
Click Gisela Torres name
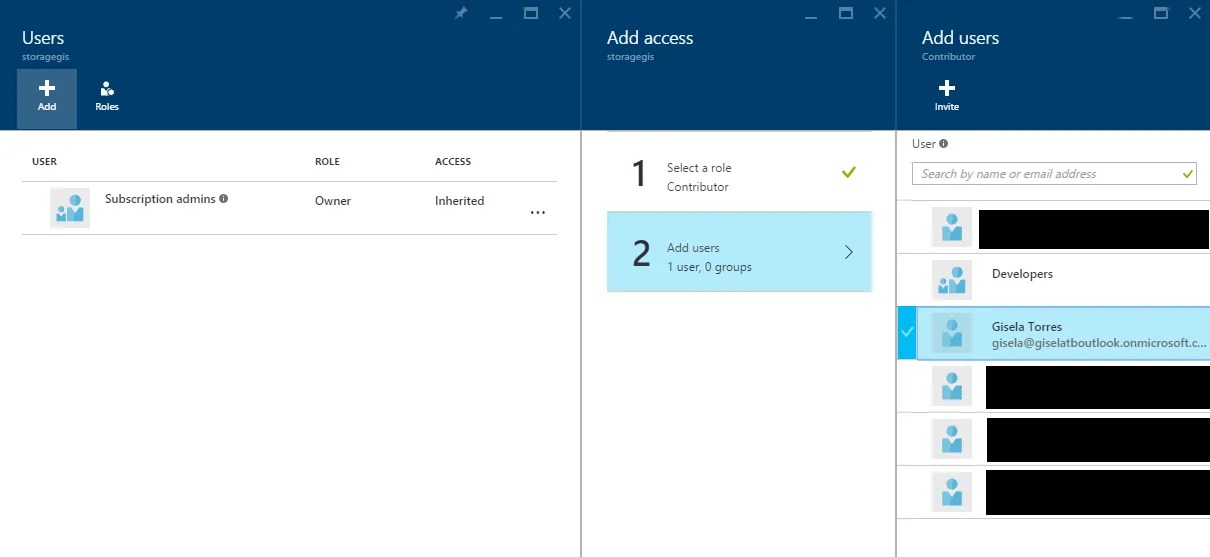click(x=1026, y=327)
